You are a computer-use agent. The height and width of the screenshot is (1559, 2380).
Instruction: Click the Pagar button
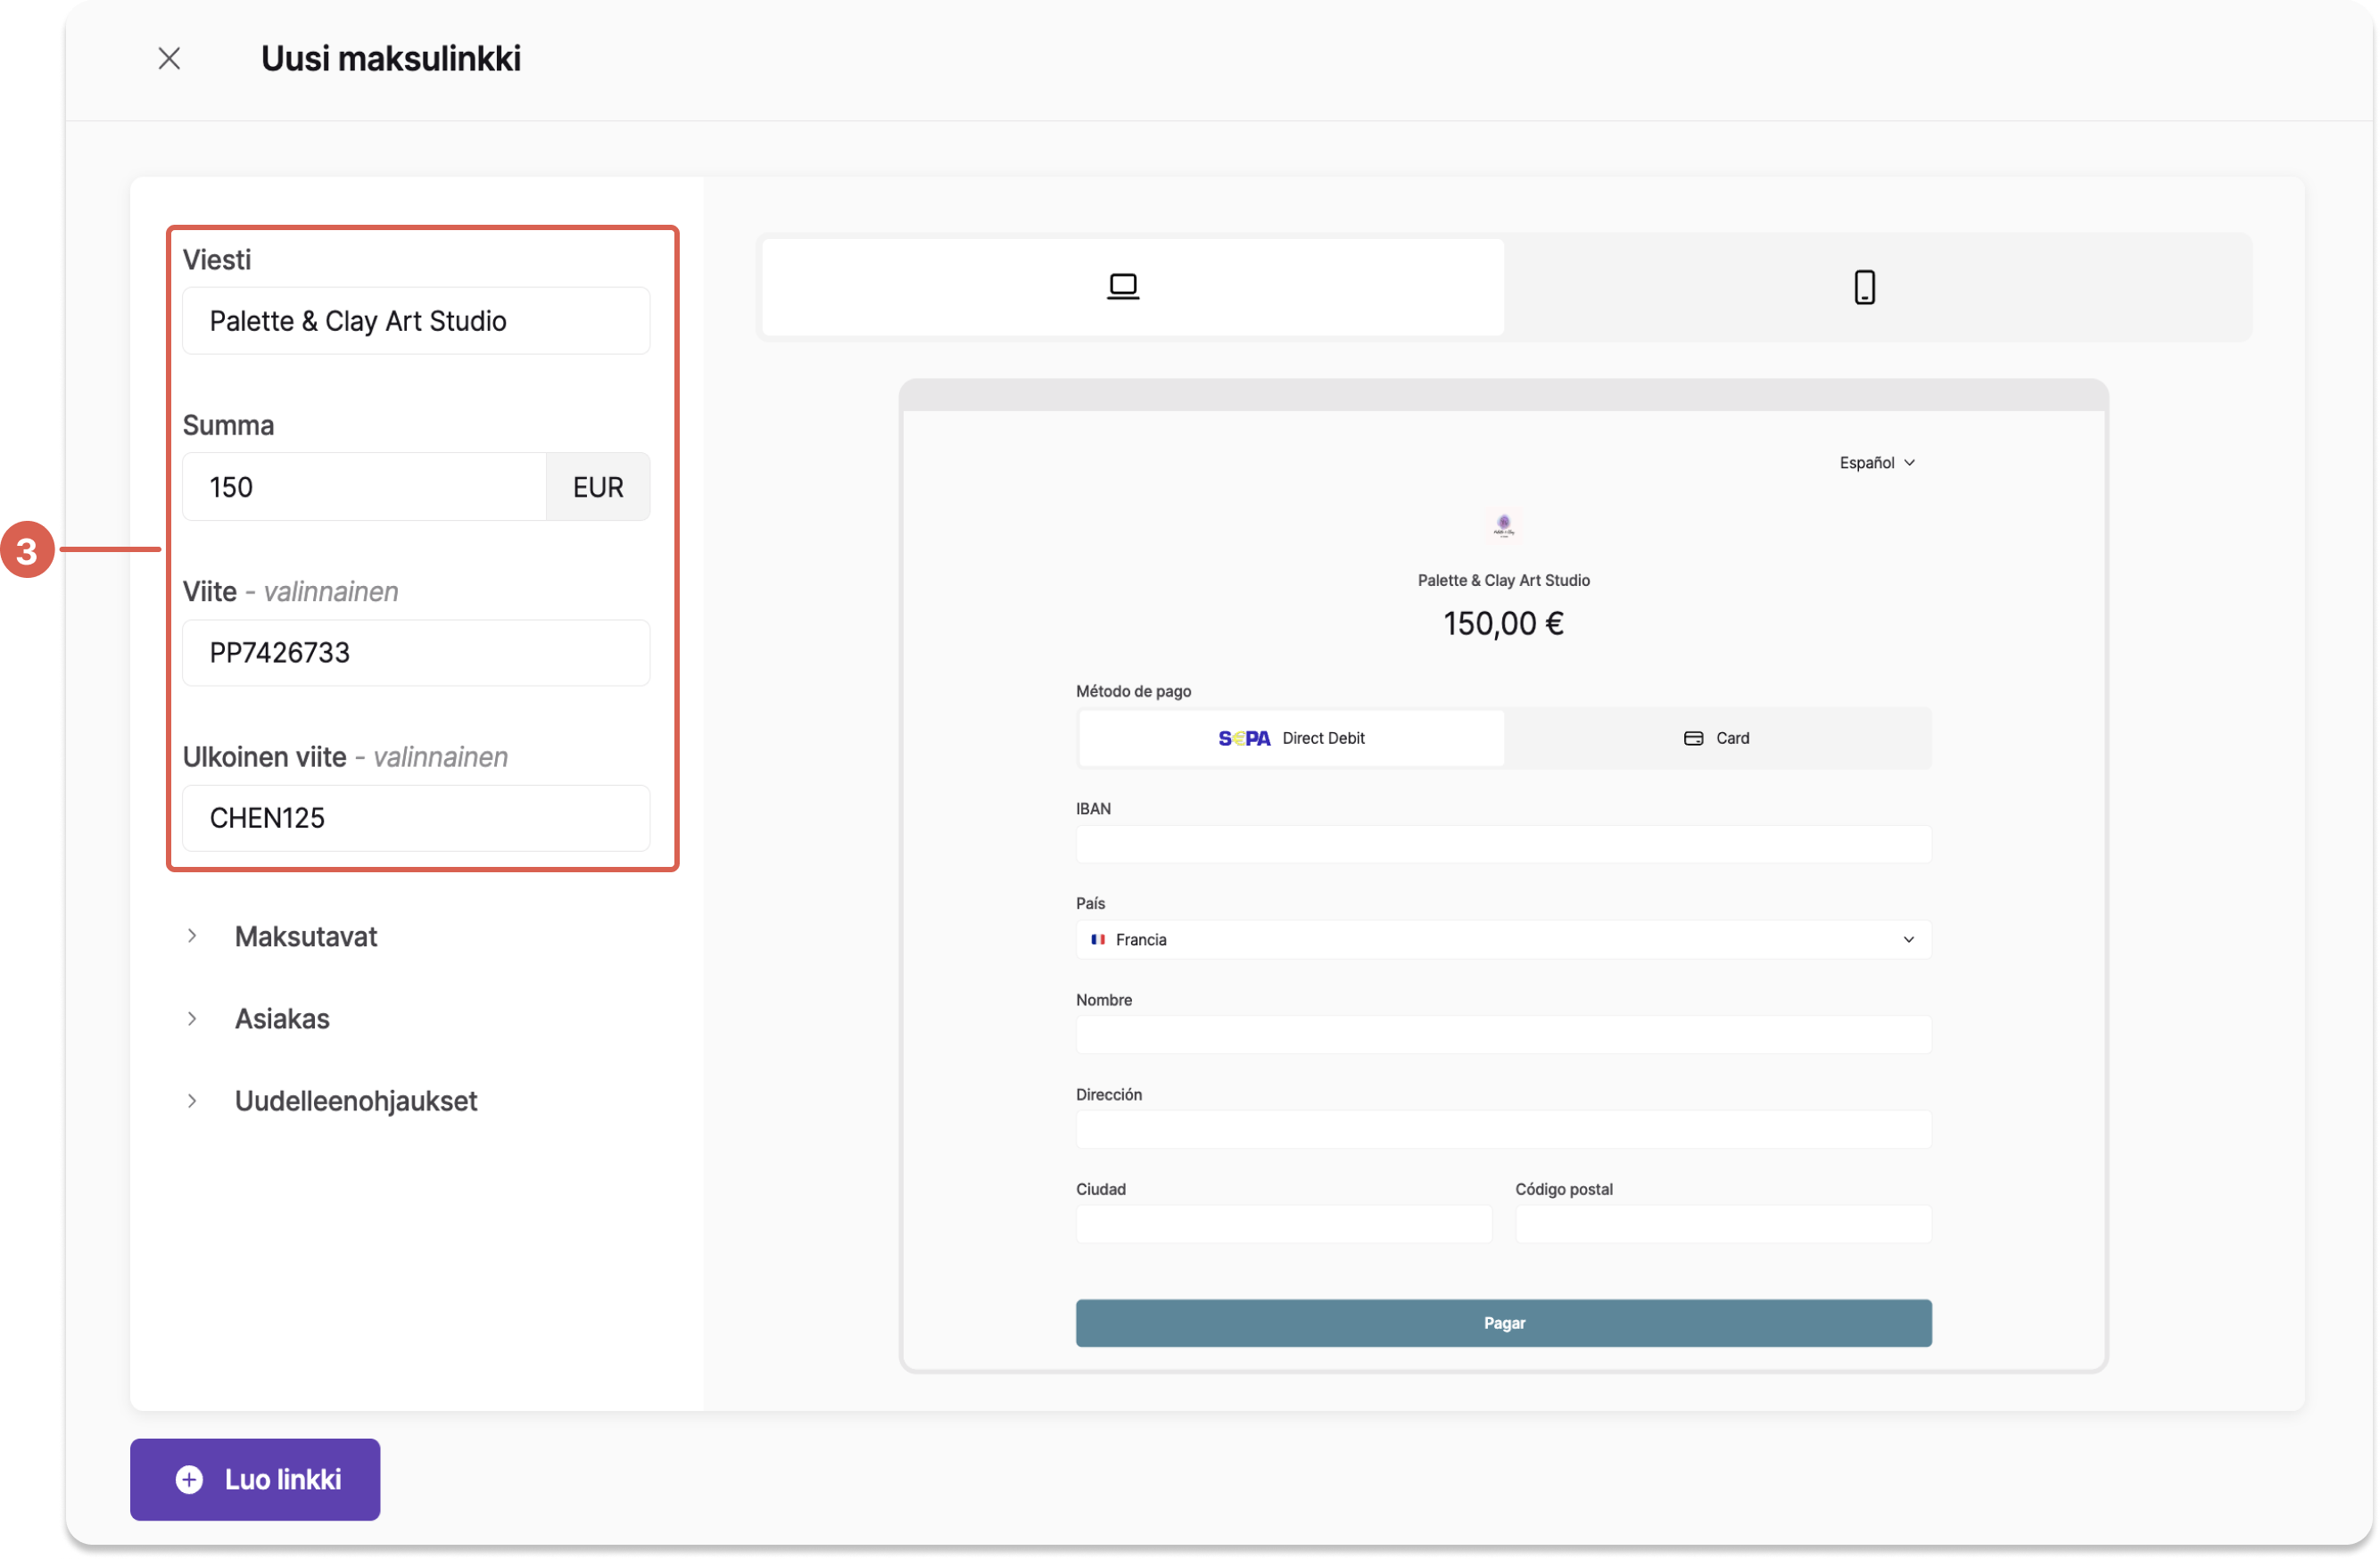click(x=1503, y=1323)
